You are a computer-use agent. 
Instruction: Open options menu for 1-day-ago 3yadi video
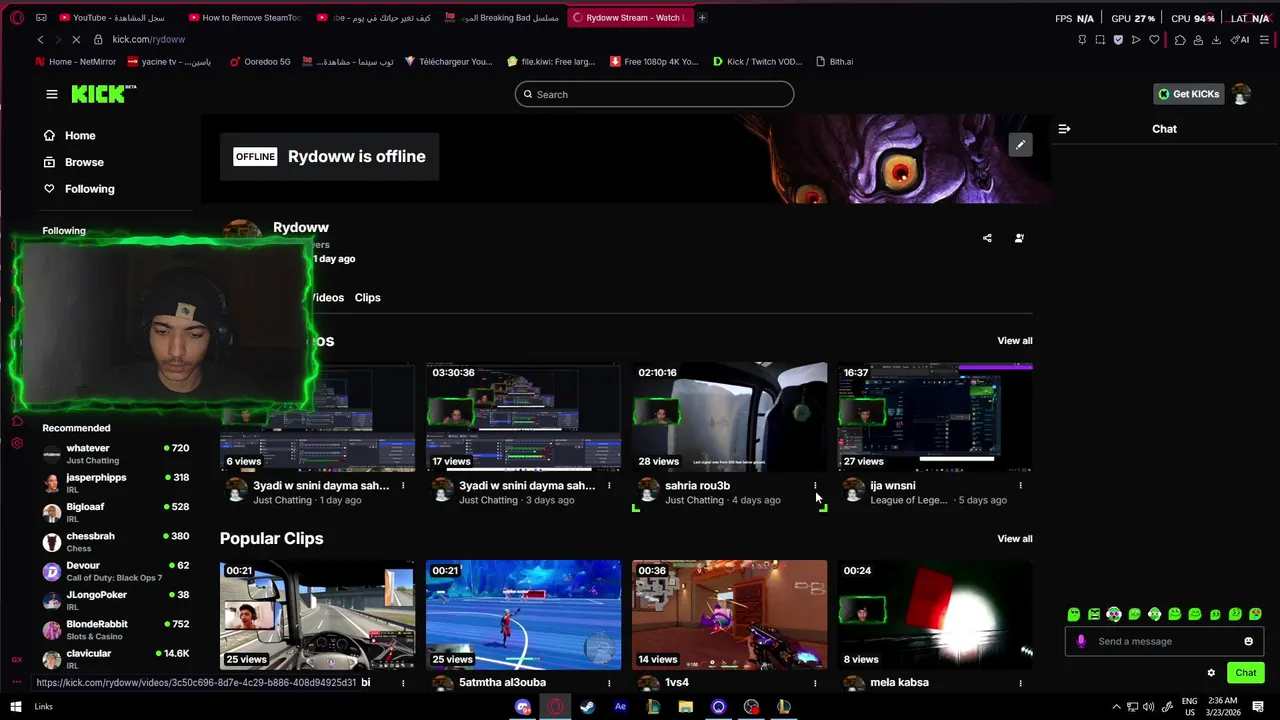[403, 486]
